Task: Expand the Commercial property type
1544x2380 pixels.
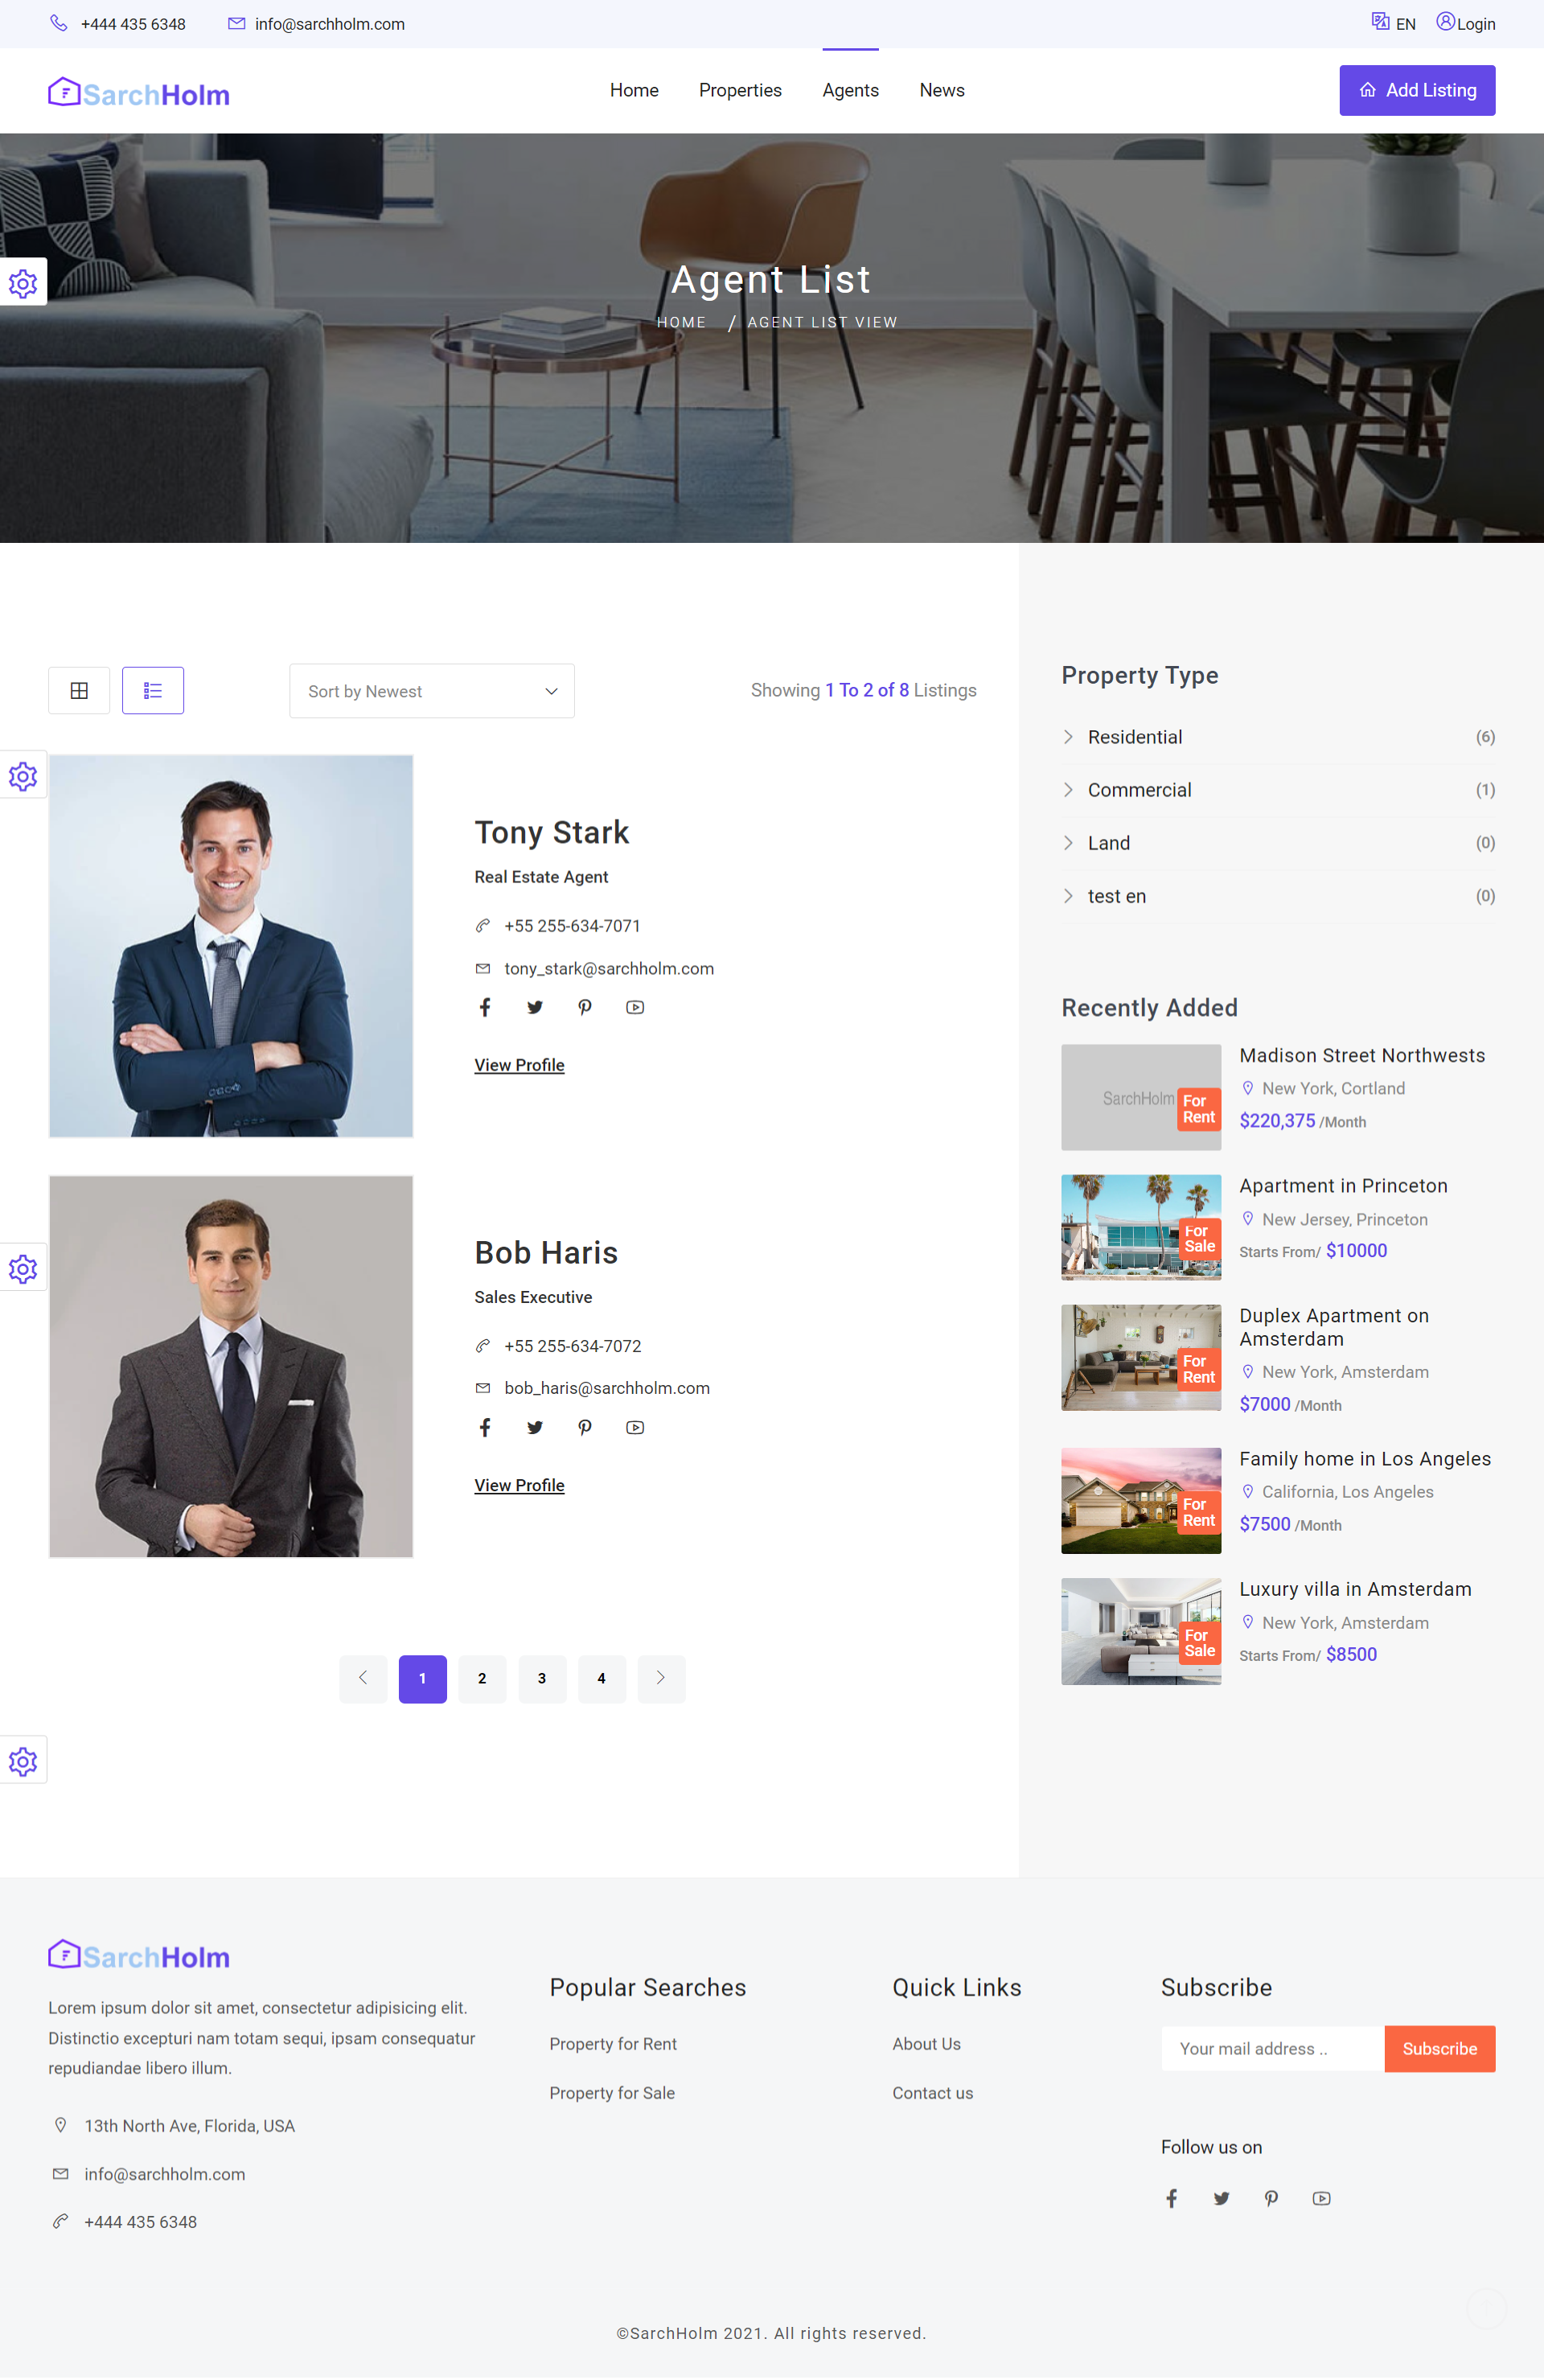Action: tap(1139, 790)
